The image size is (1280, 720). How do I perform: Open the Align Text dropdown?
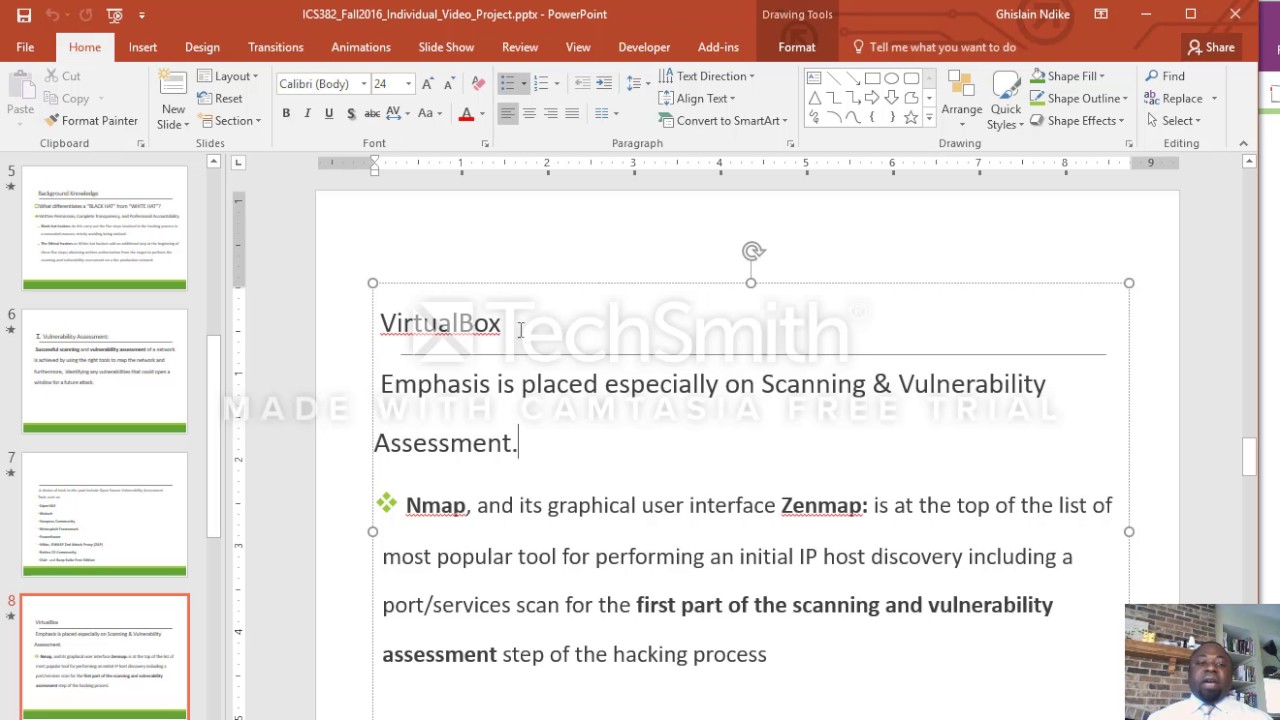pyautogui.click(x=696, y=98)
